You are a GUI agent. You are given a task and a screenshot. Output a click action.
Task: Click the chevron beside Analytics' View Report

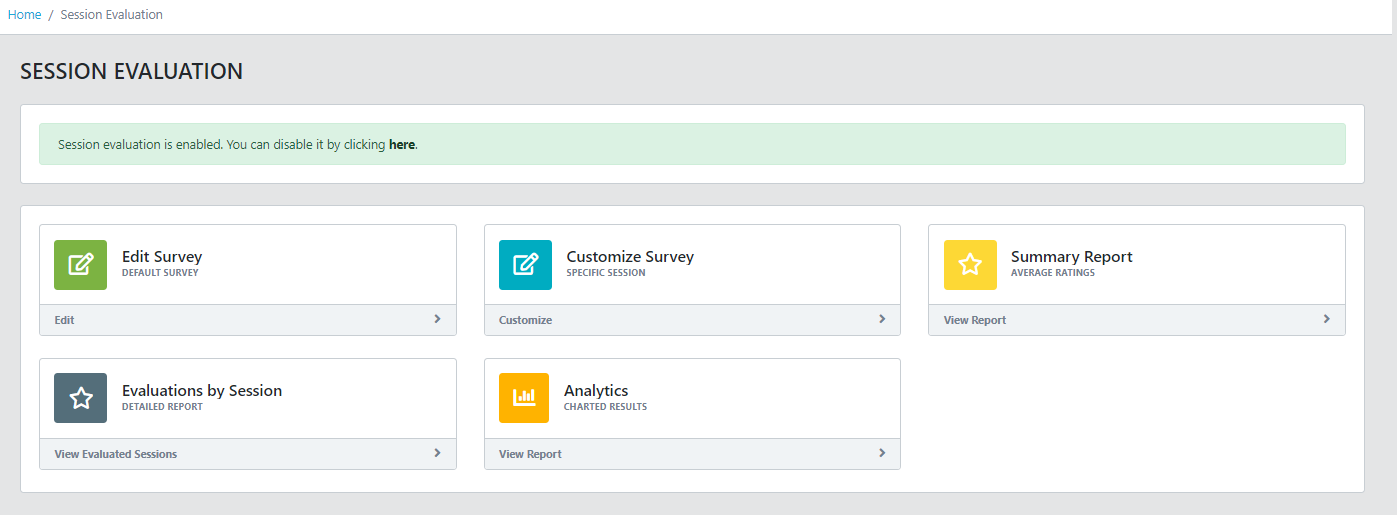click(x=881, y=453)
